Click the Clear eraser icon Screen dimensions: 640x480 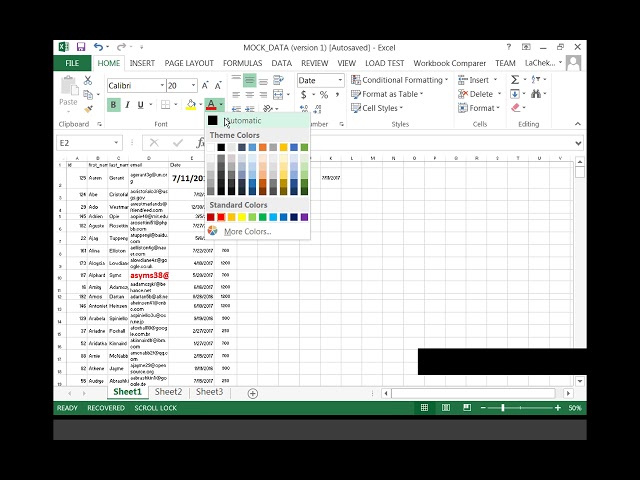(516, 108)
